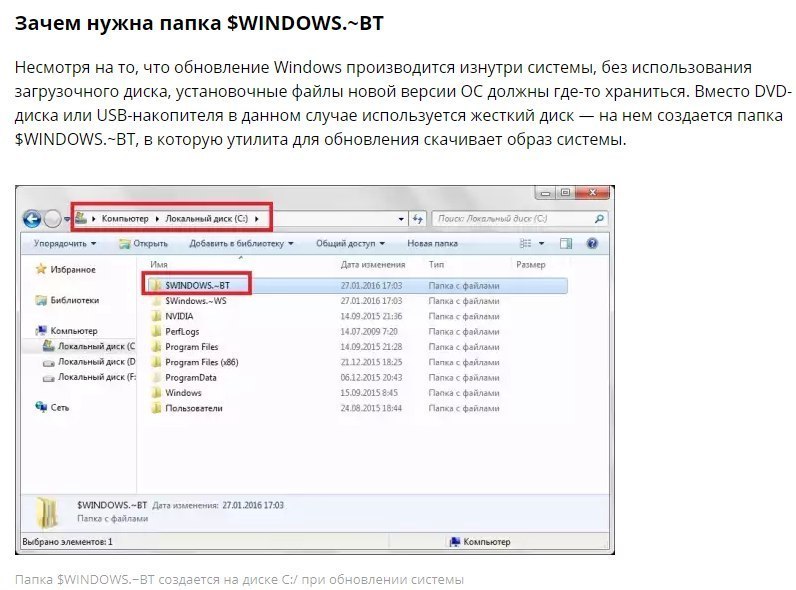This screenshot has height=590, width=796.
Task: Click the Forward navigation arrow in Explorer
Action: pyautogui.click(x=53, y=219)
